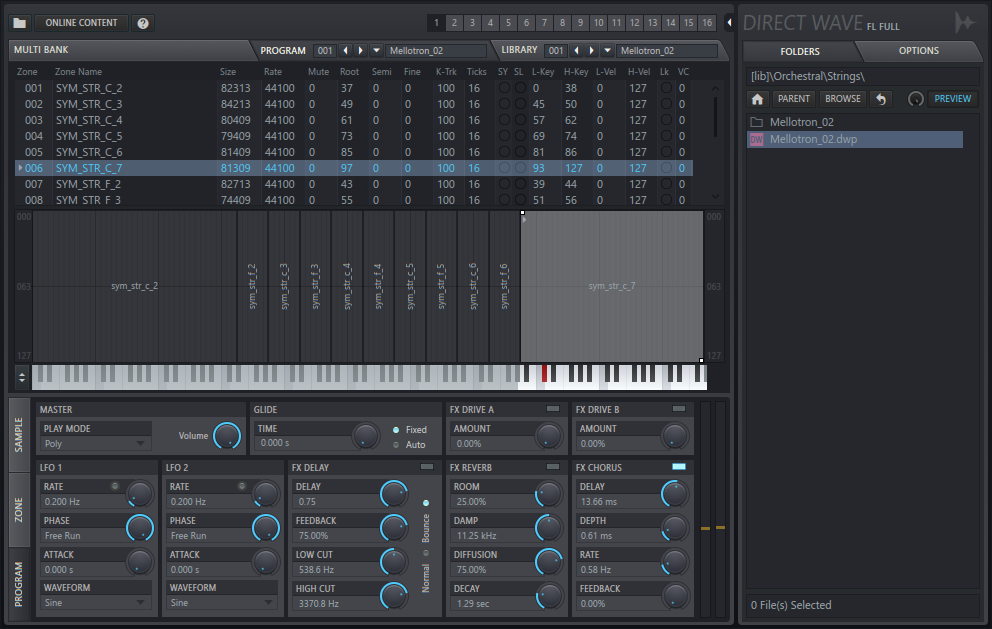Click the Direct Wave logo icon
Viewport: 992px width, 629px height.
pos(964,22)
